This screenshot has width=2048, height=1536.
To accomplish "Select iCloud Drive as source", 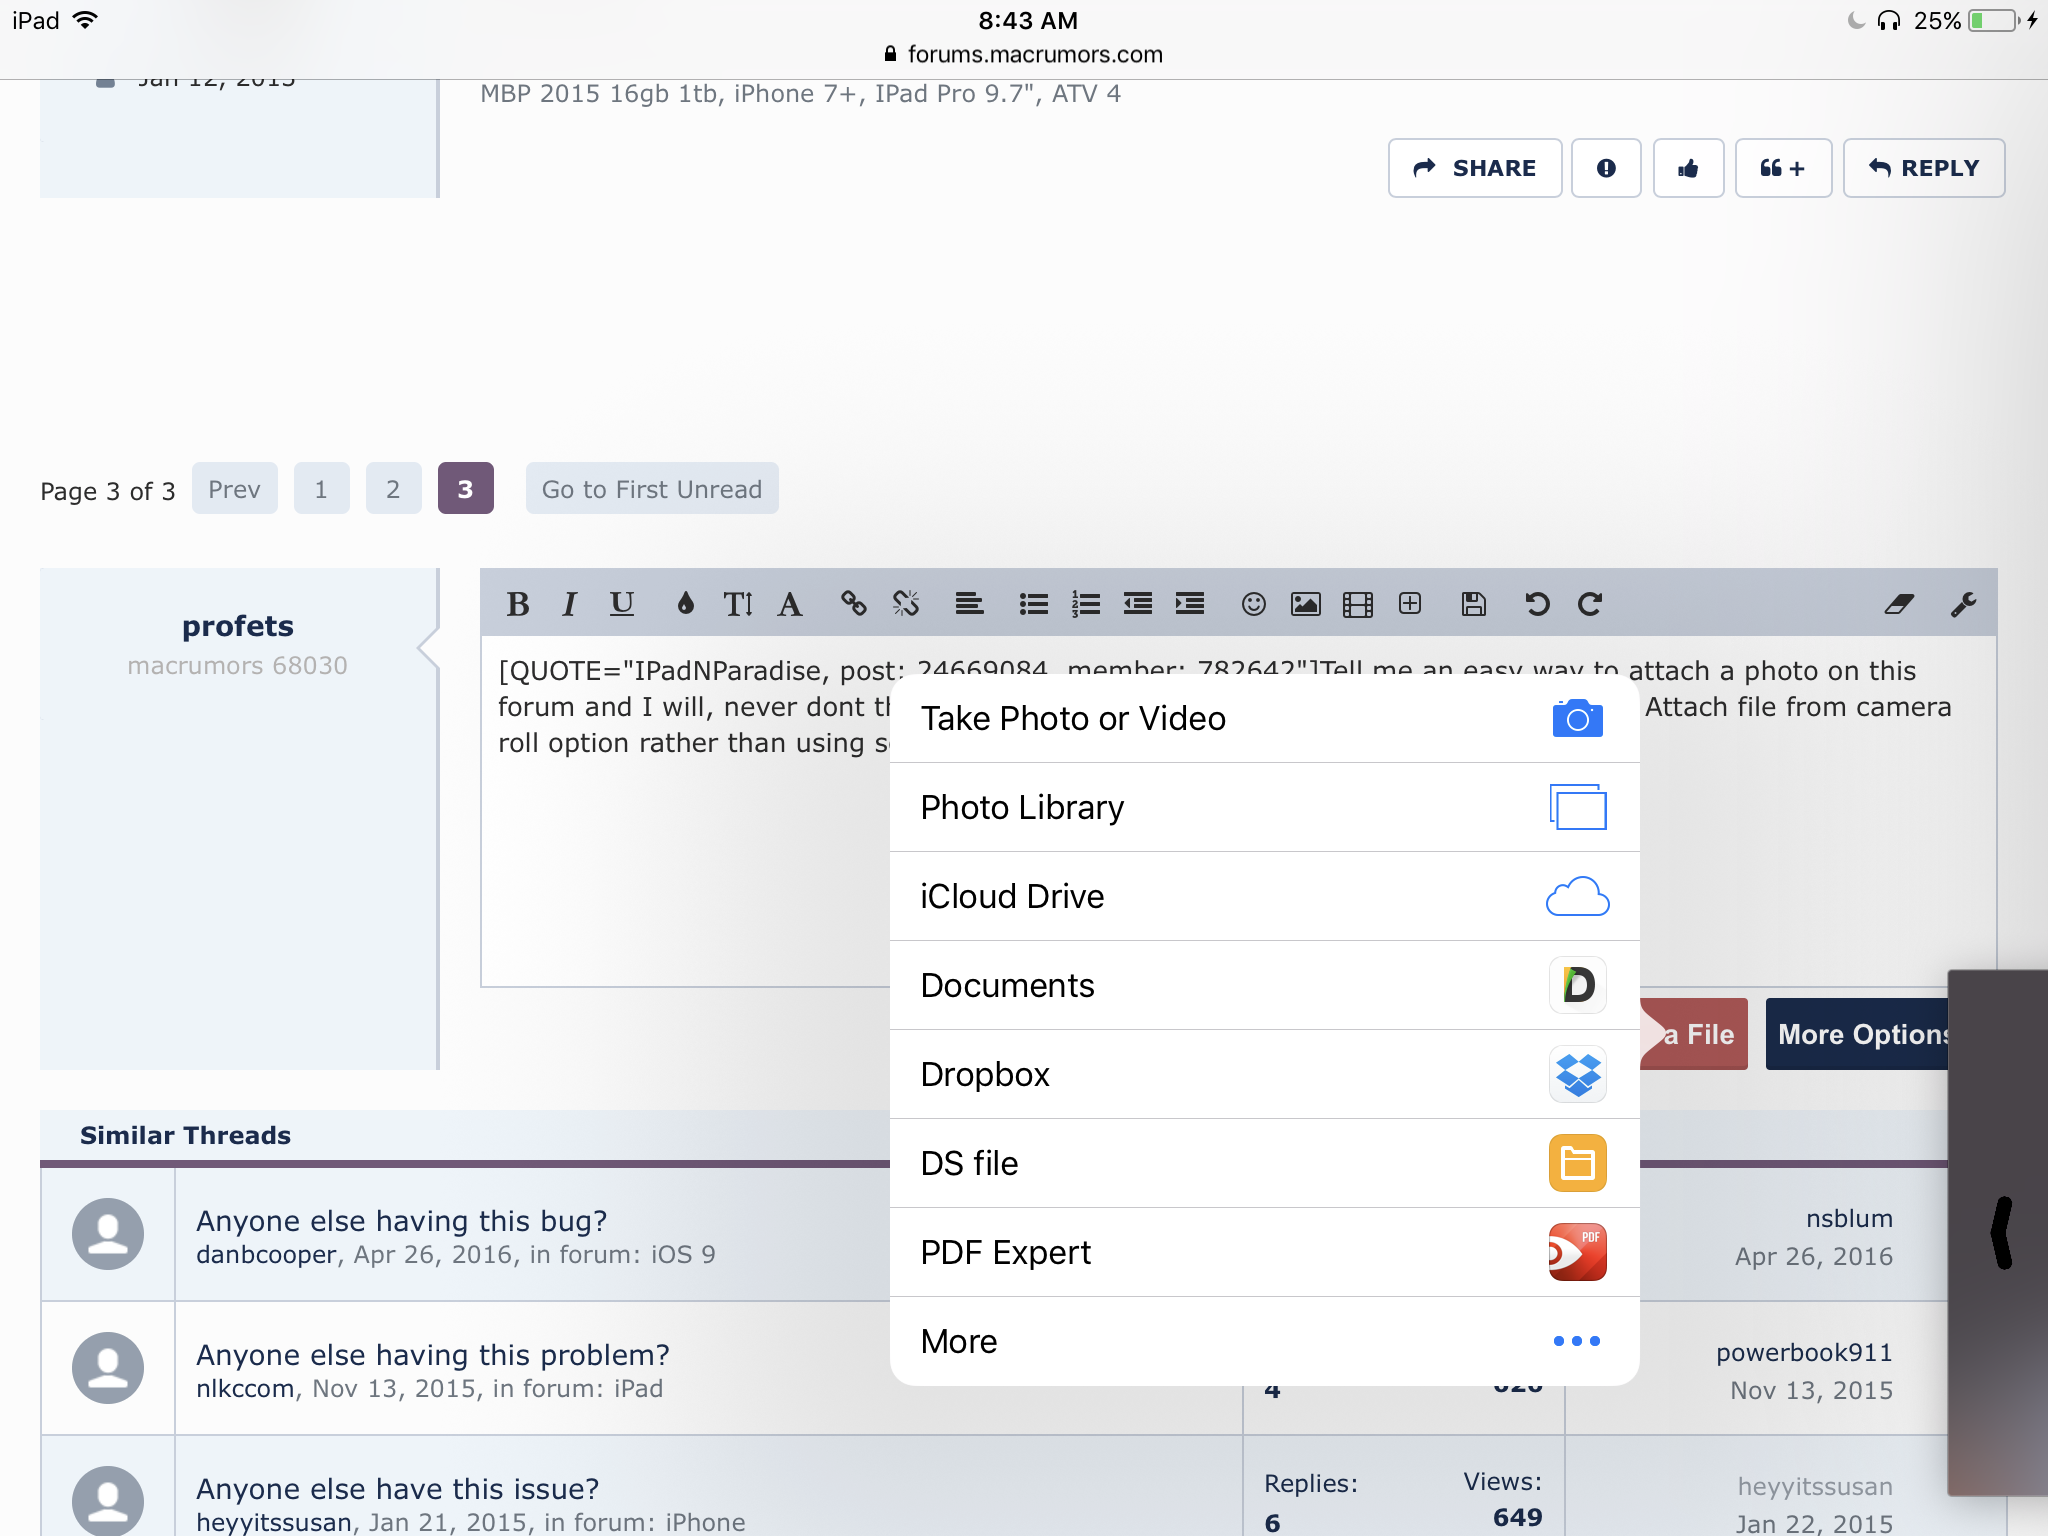I will tap(1264, 896).
